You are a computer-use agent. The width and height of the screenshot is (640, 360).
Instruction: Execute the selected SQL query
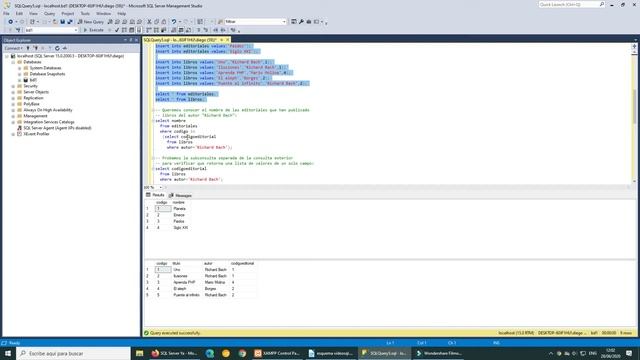93,30
